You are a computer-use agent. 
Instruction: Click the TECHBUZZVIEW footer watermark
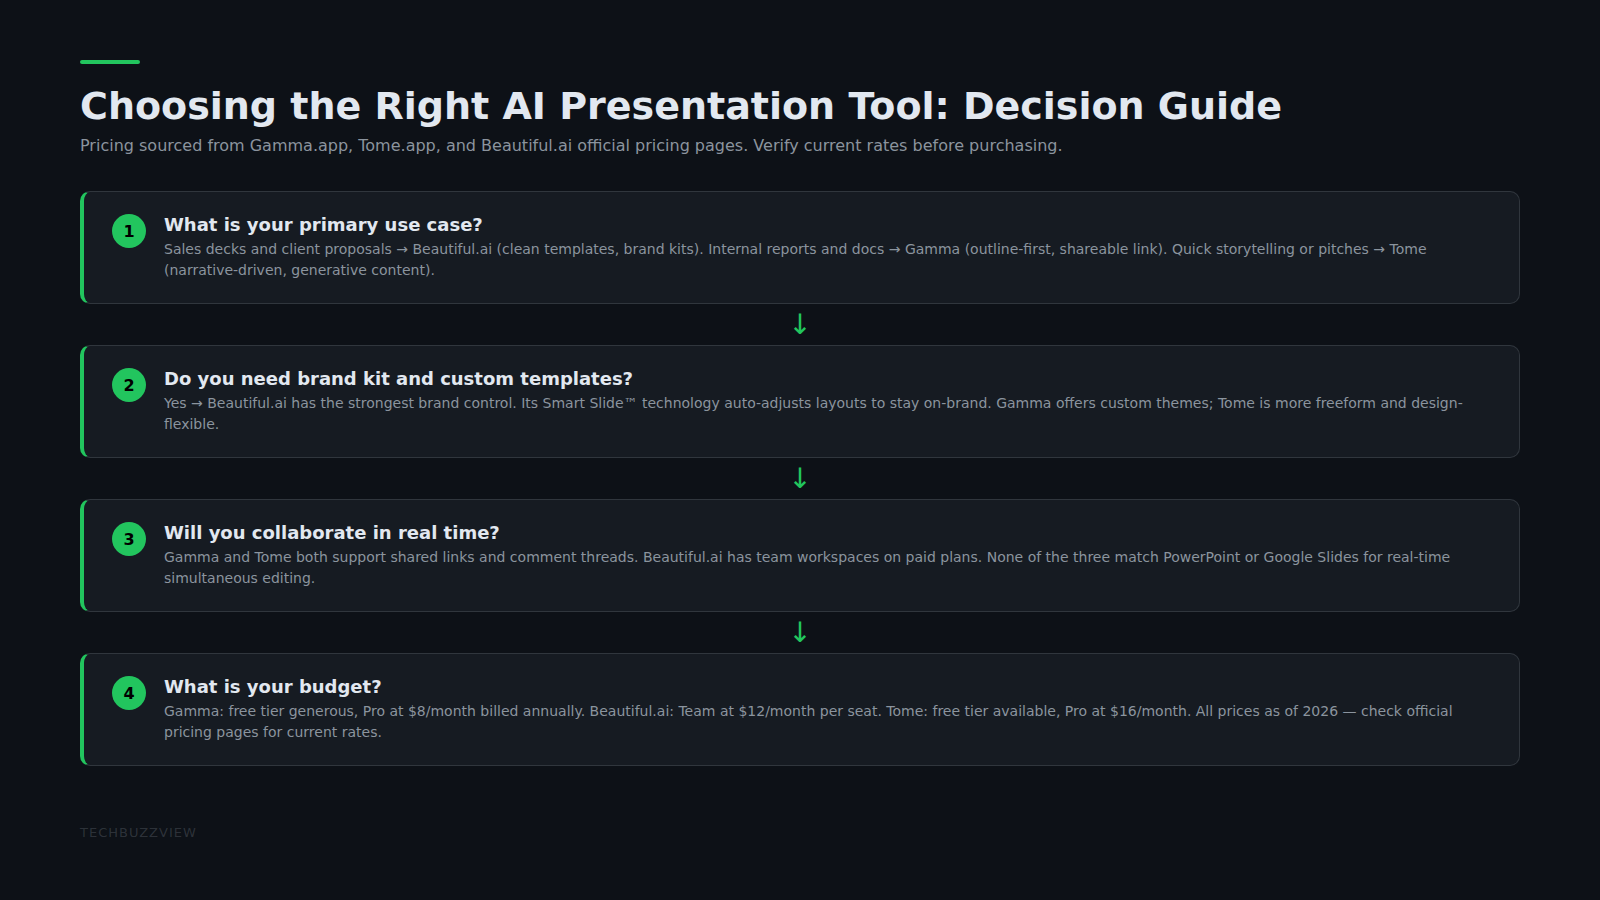pyautogui.click(x=138, y=833)
